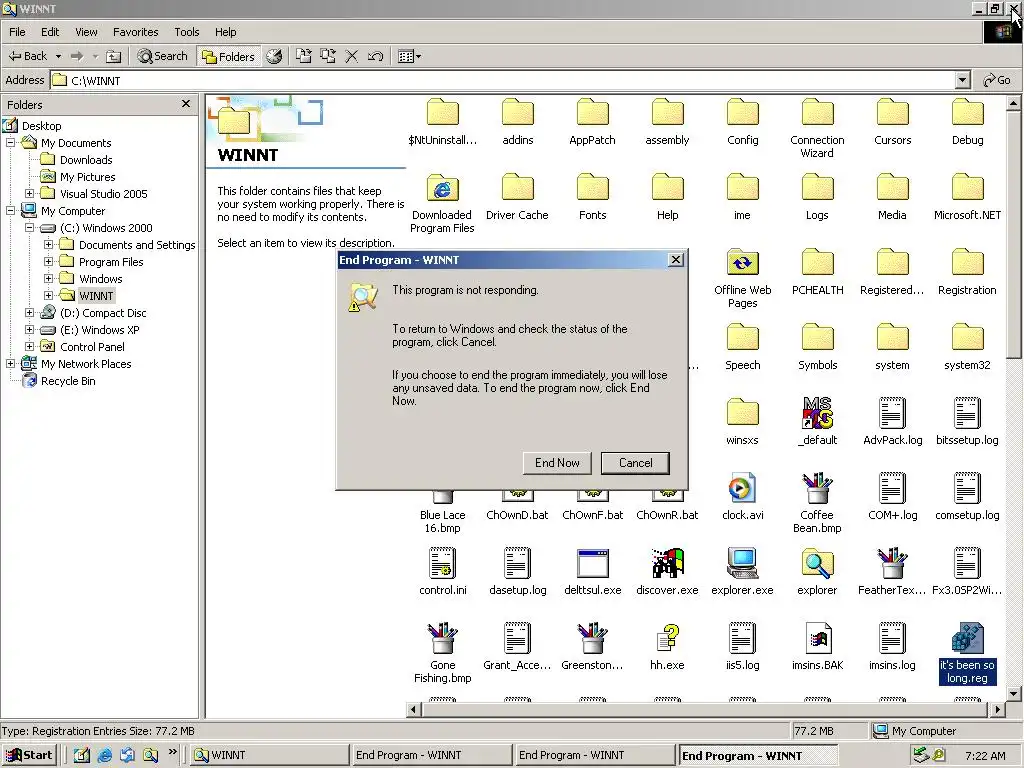Screen dimensions: 1024x768
Task: Open the File menu
Action: tap(17, 32)
